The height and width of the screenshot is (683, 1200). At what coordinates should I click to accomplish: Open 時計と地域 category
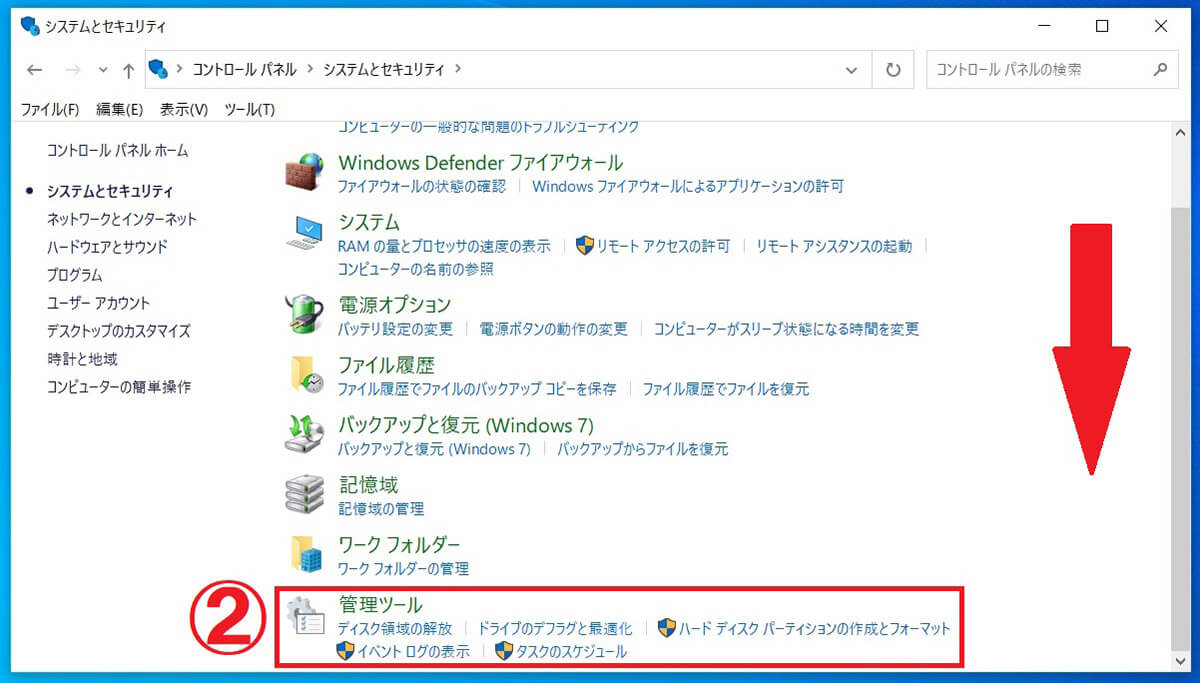click(x=82, y=358)
